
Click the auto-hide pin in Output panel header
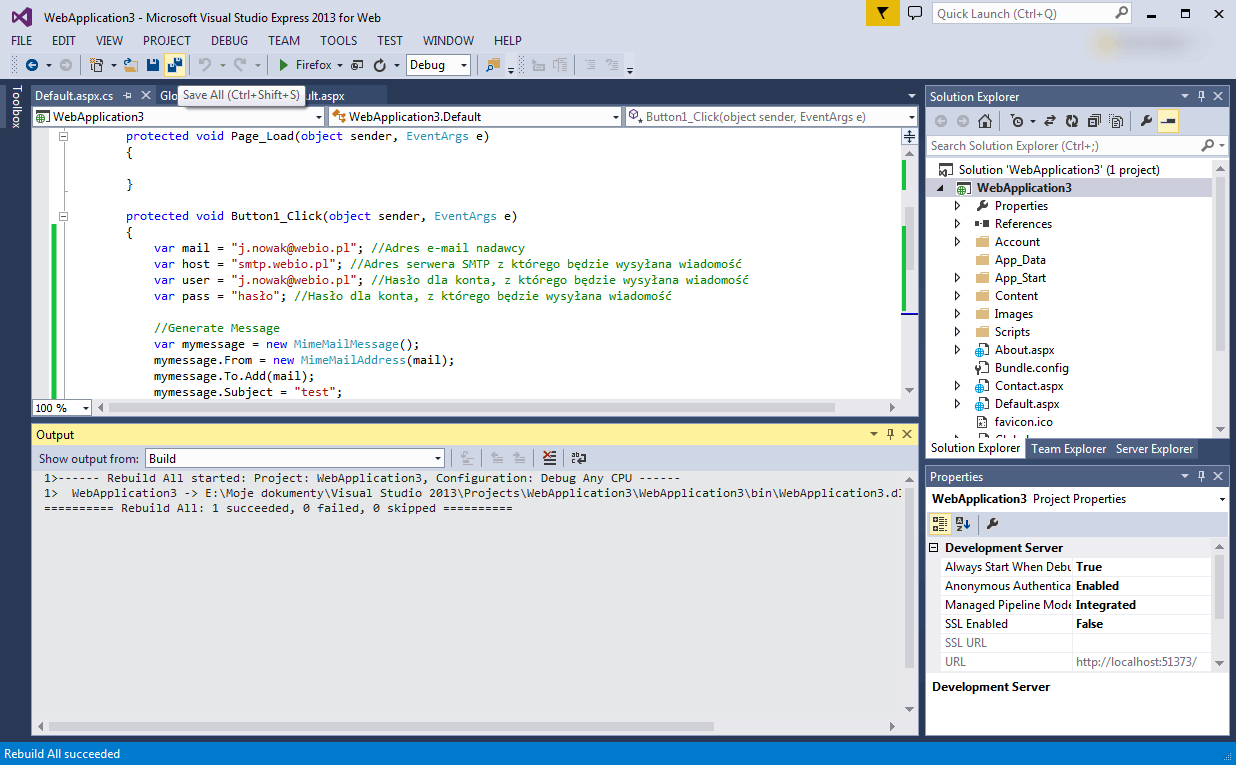point(889,435)
